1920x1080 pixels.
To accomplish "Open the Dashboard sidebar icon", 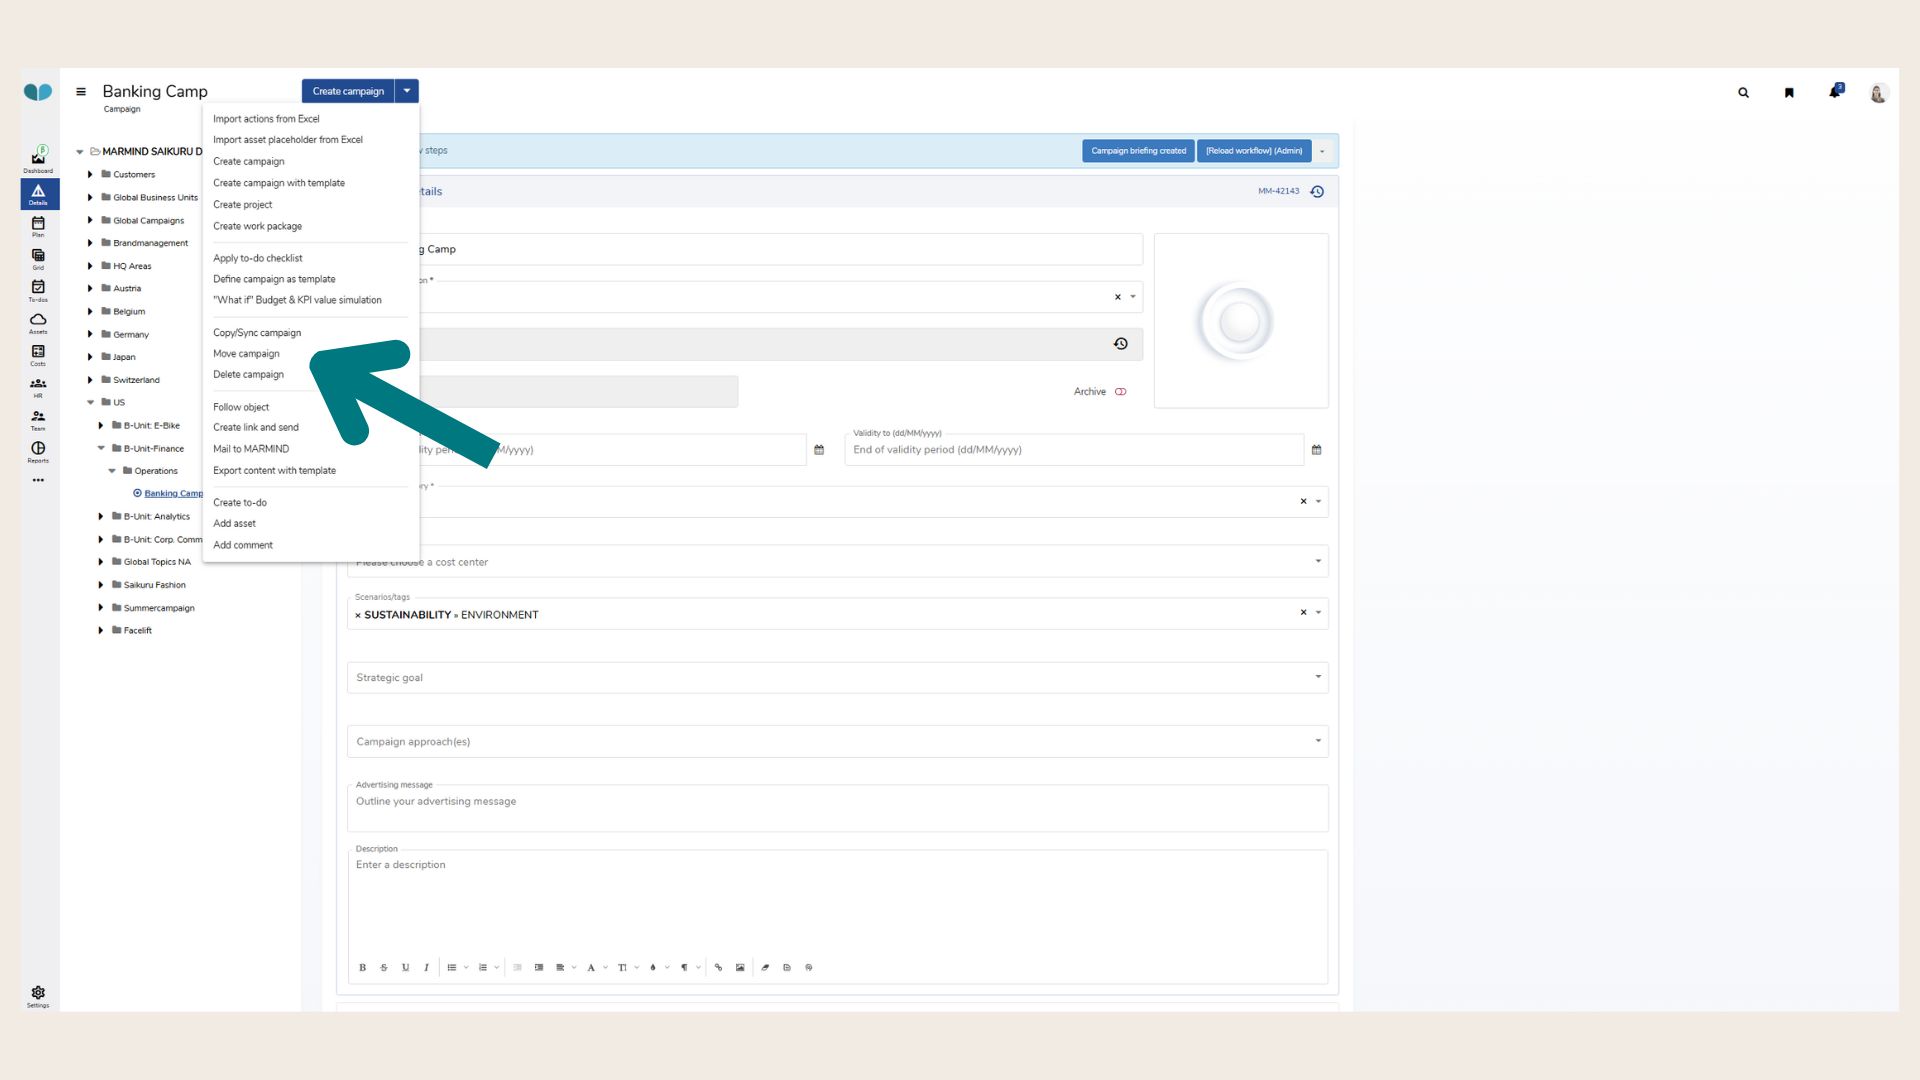I will [38, 158].
